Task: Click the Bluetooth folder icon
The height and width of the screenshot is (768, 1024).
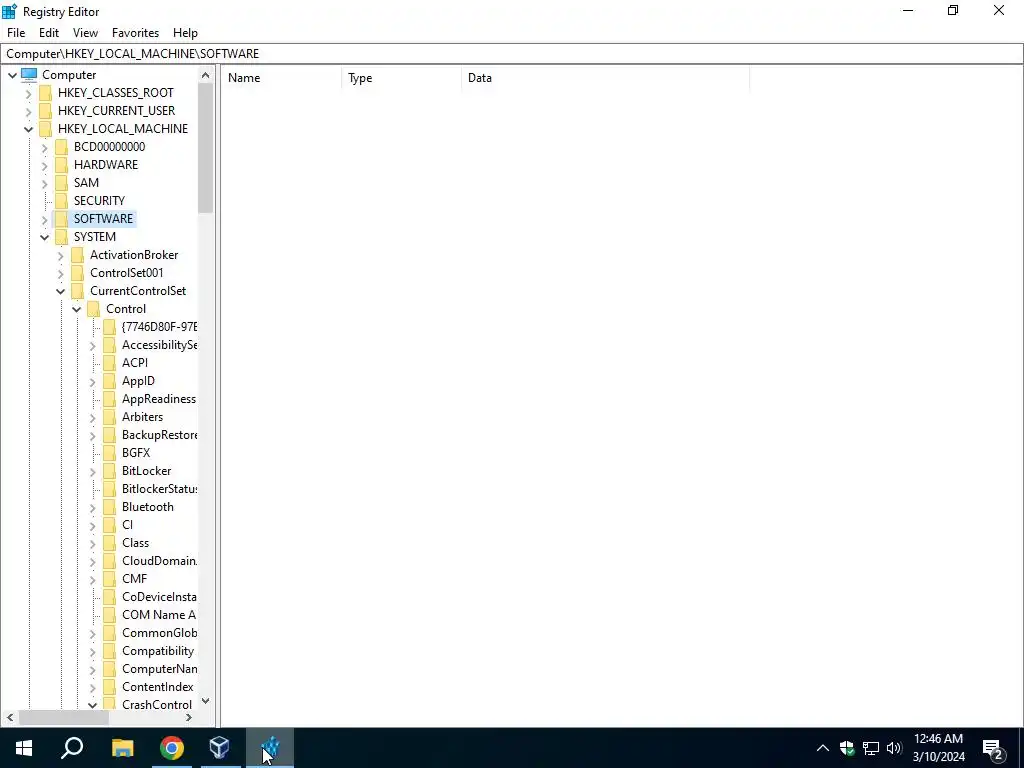Action: 109,507
